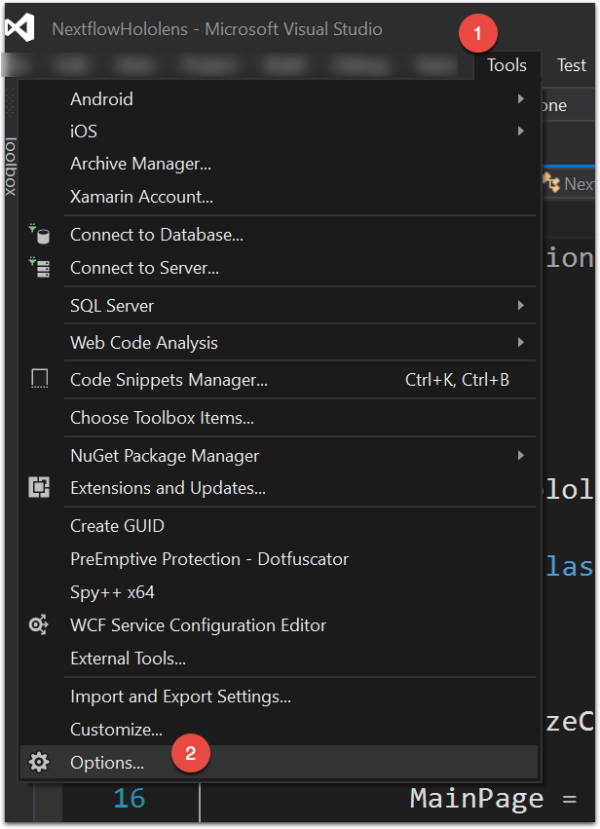Click the Options gear icon
The image size is (600, 829).
click(x=38, y=762)
